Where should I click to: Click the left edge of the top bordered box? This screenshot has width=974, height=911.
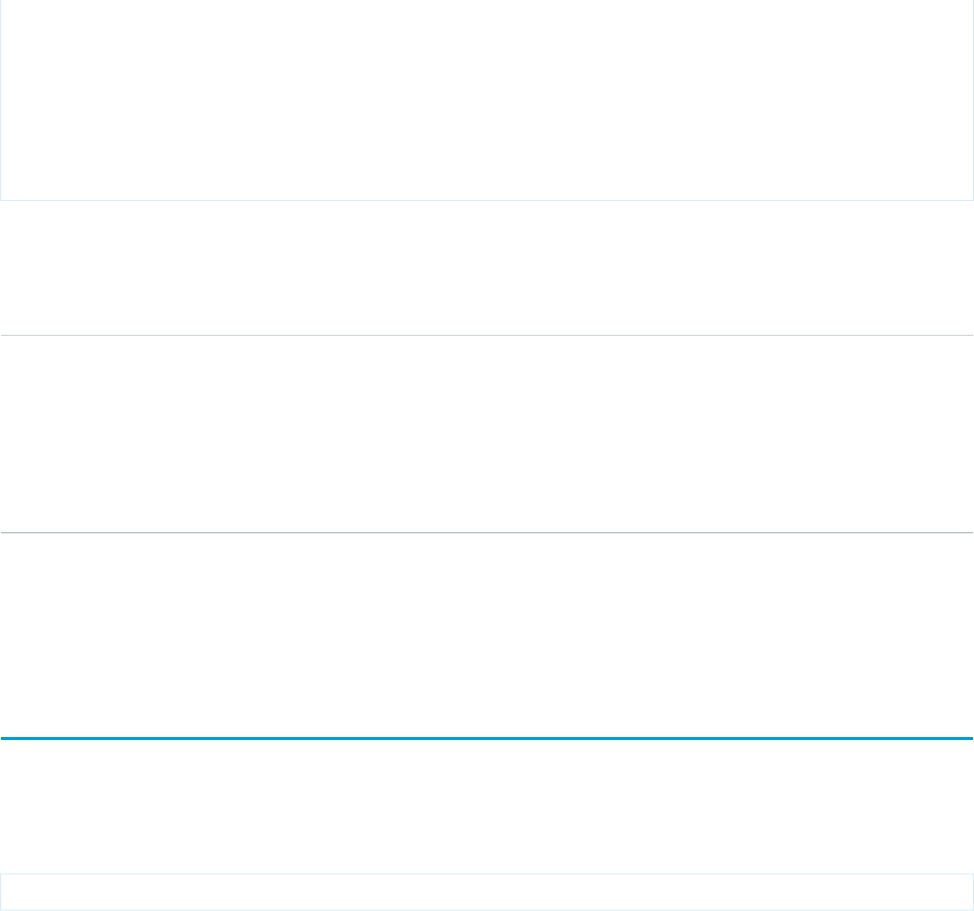(x=1, y=100)
